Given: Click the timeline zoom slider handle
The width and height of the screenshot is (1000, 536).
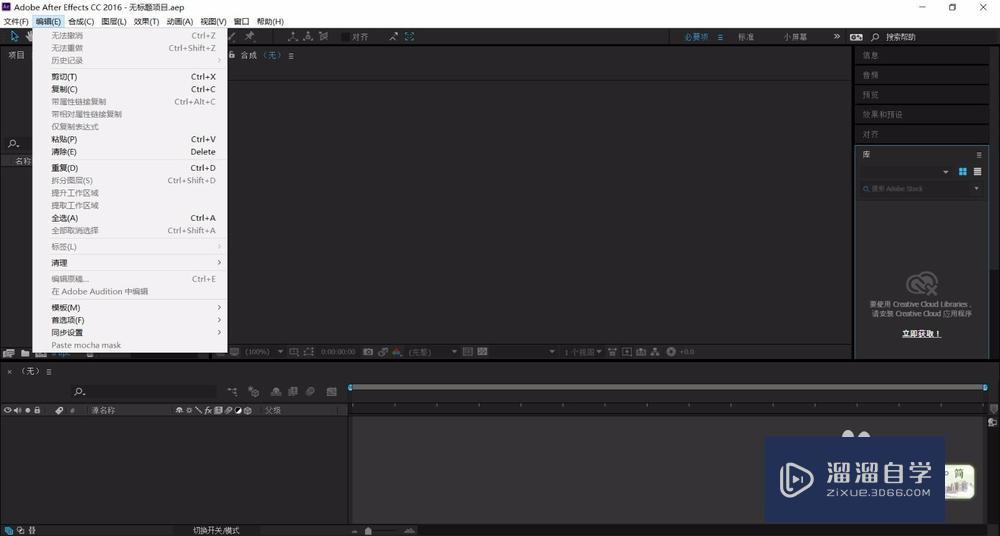Looking at the screenshot, I should [x=368, y=531].
